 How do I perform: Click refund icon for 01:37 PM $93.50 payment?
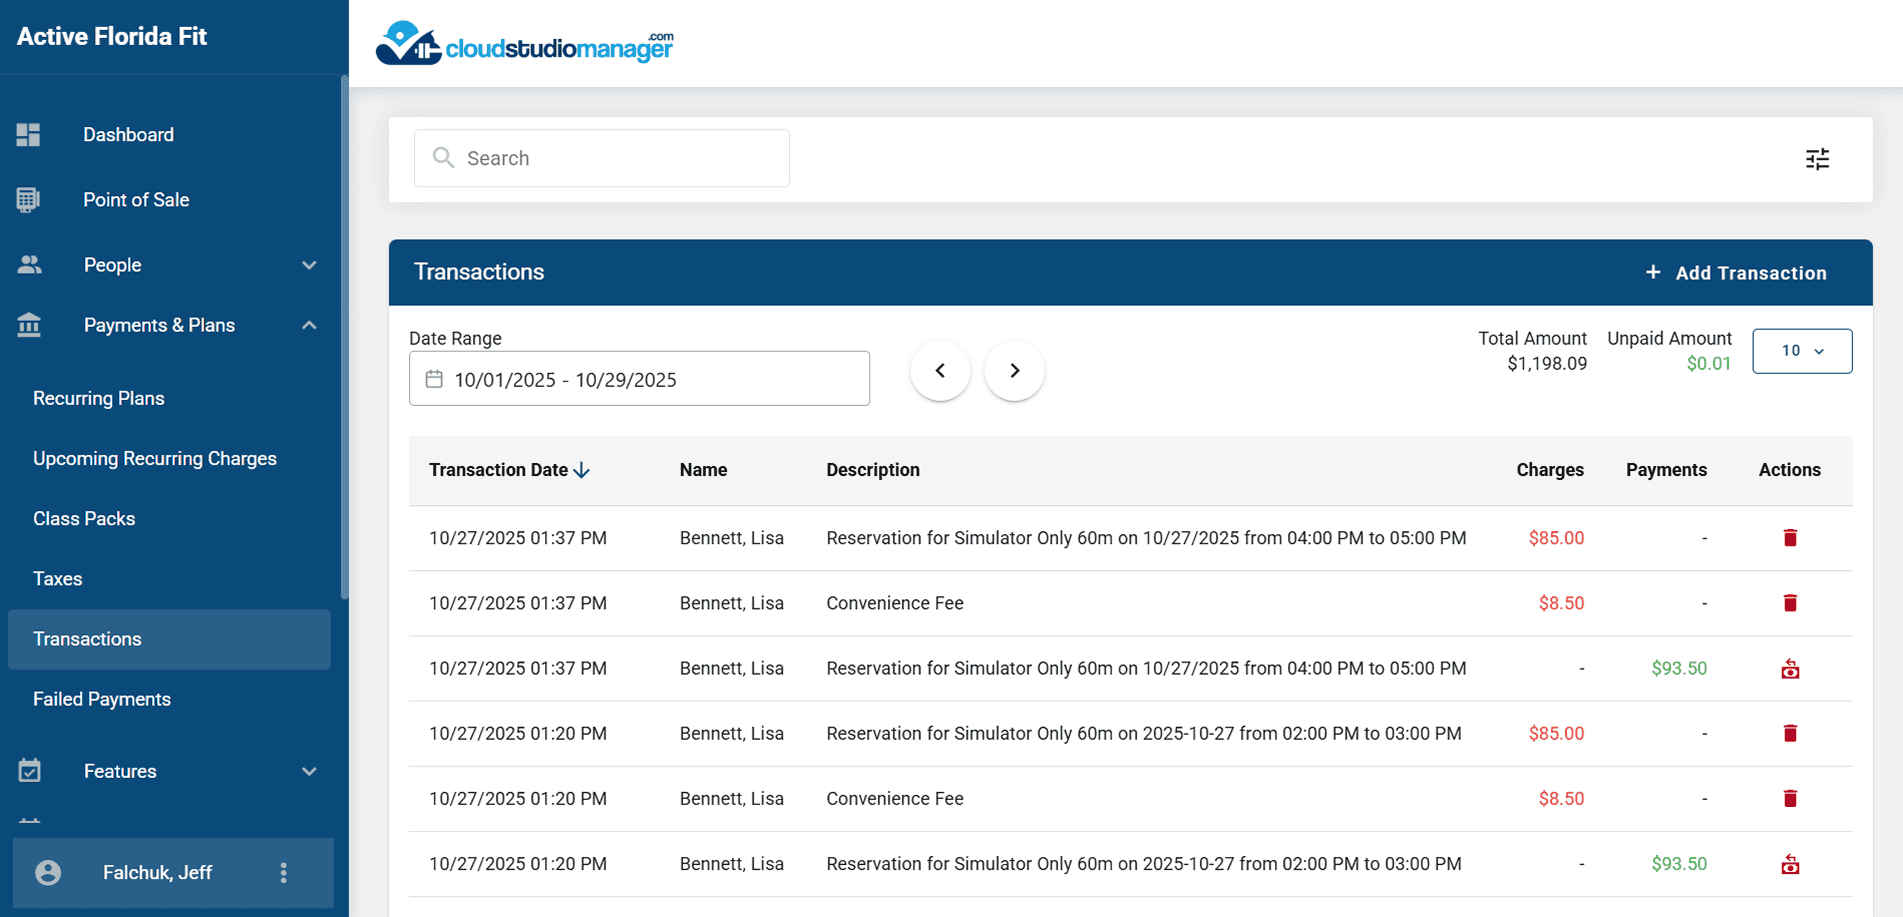[1790, 669]
